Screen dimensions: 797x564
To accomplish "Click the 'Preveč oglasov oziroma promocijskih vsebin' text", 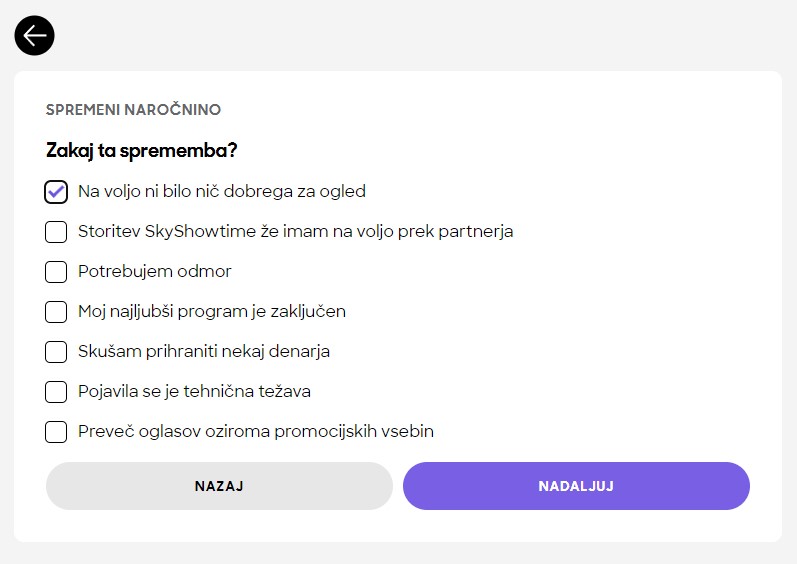I will (256, 431).
